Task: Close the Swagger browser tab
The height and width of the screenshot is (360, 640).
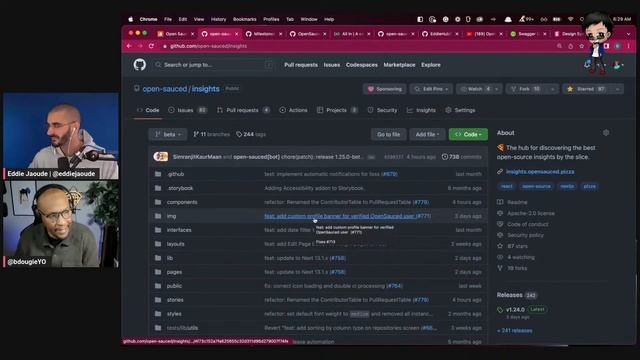Action: [x=545, y=34]
